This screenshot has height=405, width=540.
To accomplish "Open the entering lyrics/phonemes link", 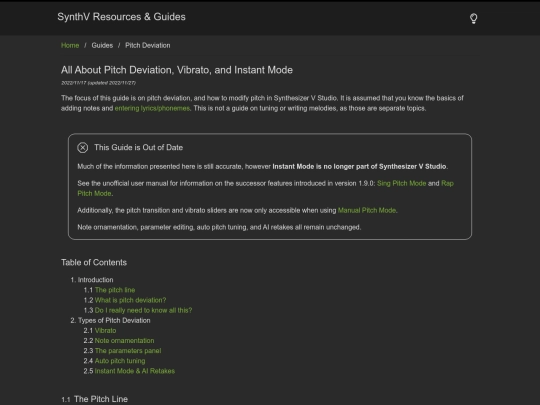I will 152,108.
